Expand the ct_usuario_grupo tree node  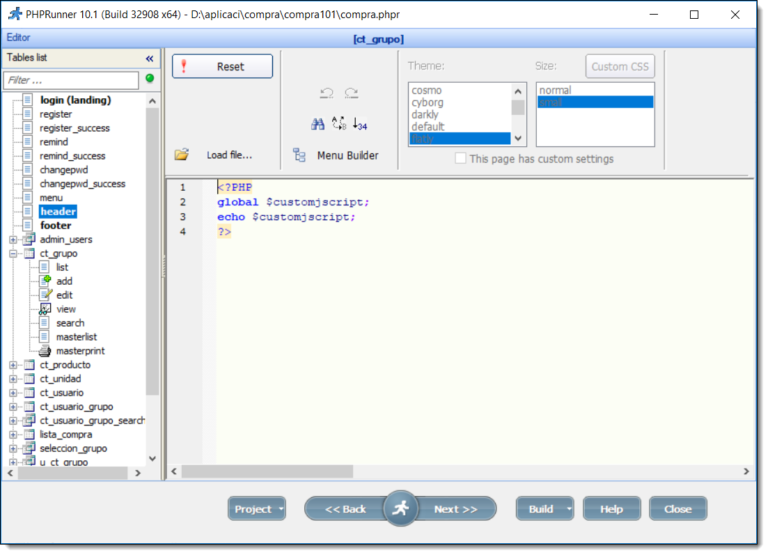pos(13,407)
